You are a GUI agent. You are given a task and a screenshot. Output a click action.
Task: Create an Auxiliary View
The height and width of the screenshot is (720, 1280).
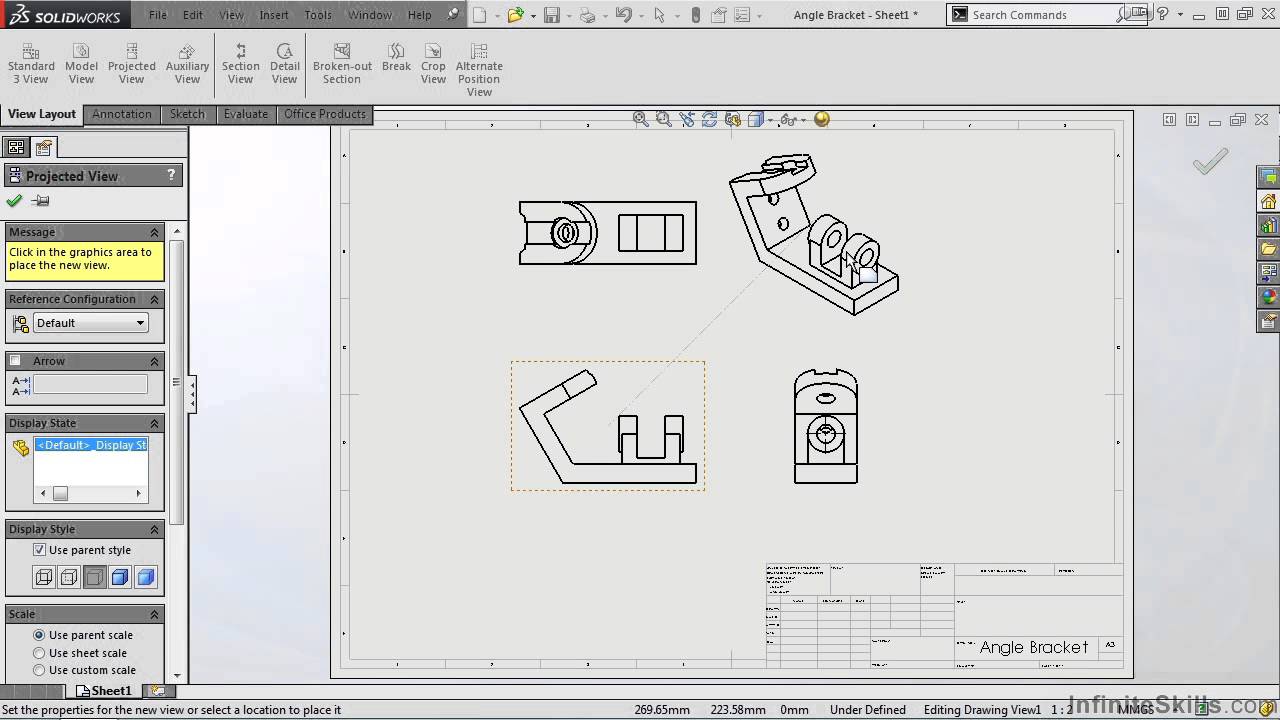[x=187, y=64]
